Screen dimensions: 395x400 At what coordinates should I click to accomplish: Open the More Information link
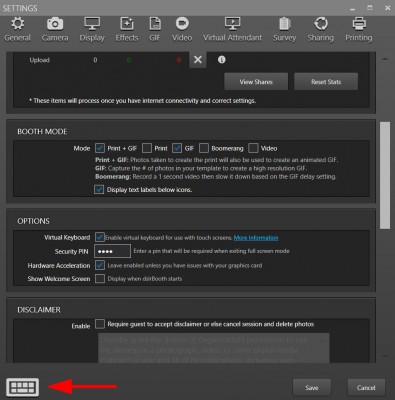tap(256, 238)
